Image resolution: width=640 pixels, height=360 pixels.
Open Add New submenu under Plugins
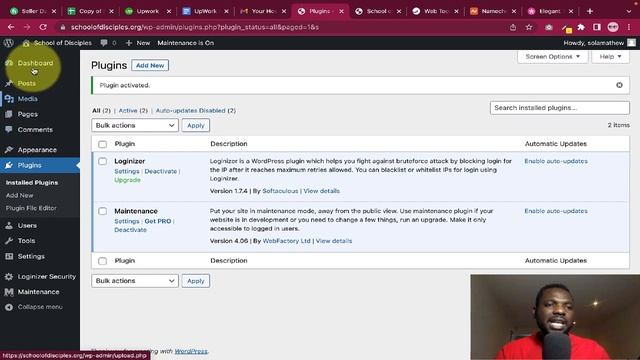click(20, 196)
